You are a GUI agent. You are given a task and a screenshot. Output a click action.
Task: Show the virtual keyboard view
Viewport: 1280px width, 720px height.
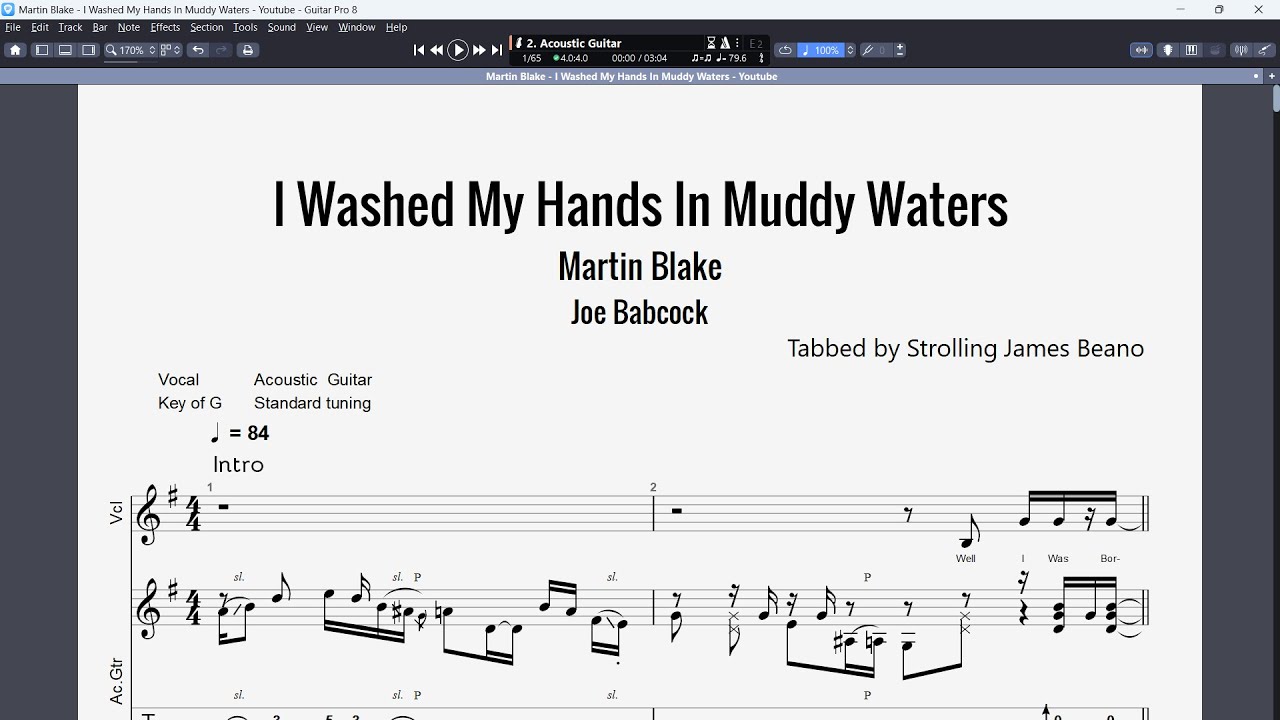point(1191,50)
